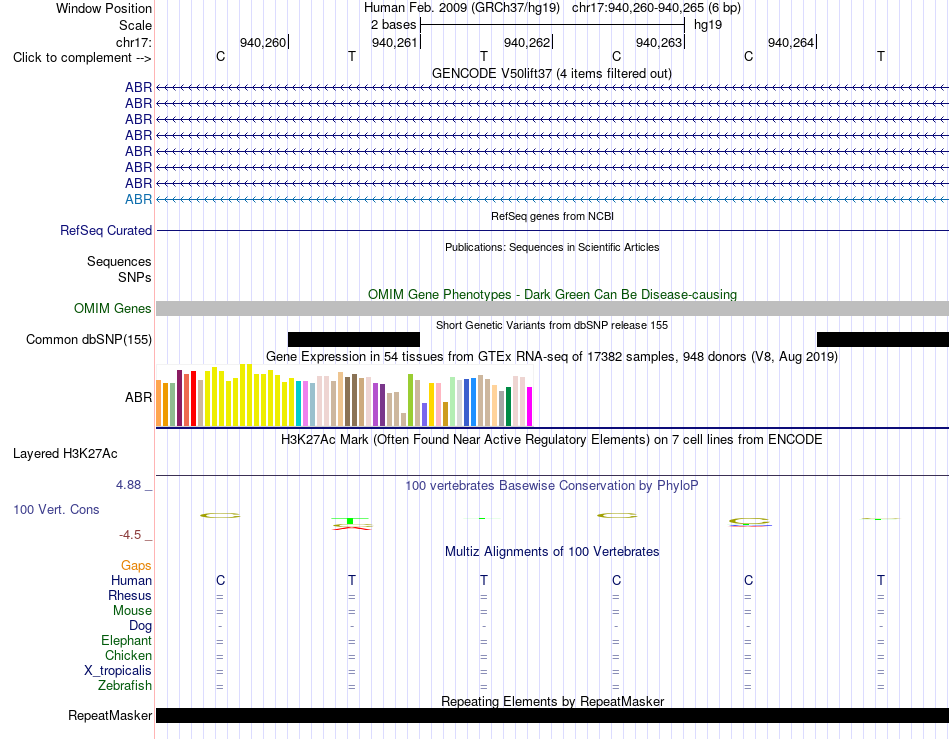Click the 'chr17:' ruler label
This screenshot has width=950, height=739.
[x=133, y=42]
